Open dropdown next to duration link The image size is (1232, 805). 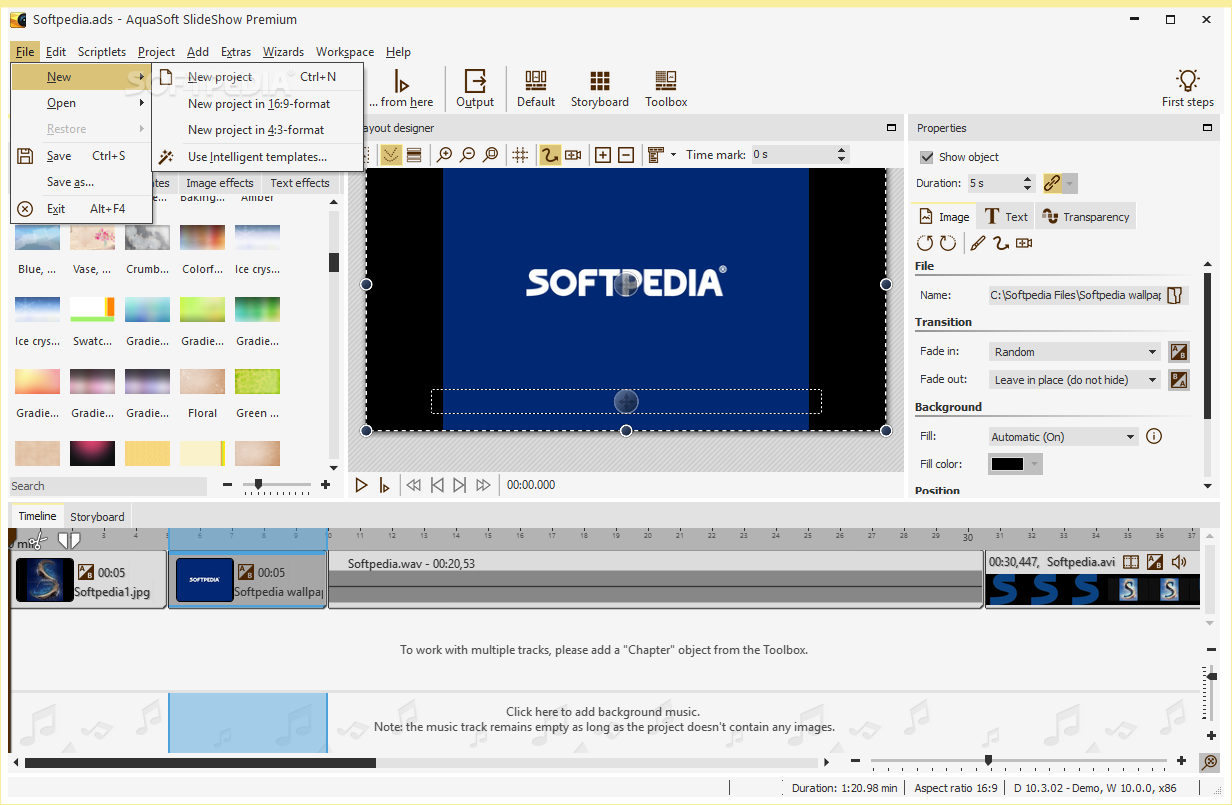pyautogui.click(x=1070, y=183)
